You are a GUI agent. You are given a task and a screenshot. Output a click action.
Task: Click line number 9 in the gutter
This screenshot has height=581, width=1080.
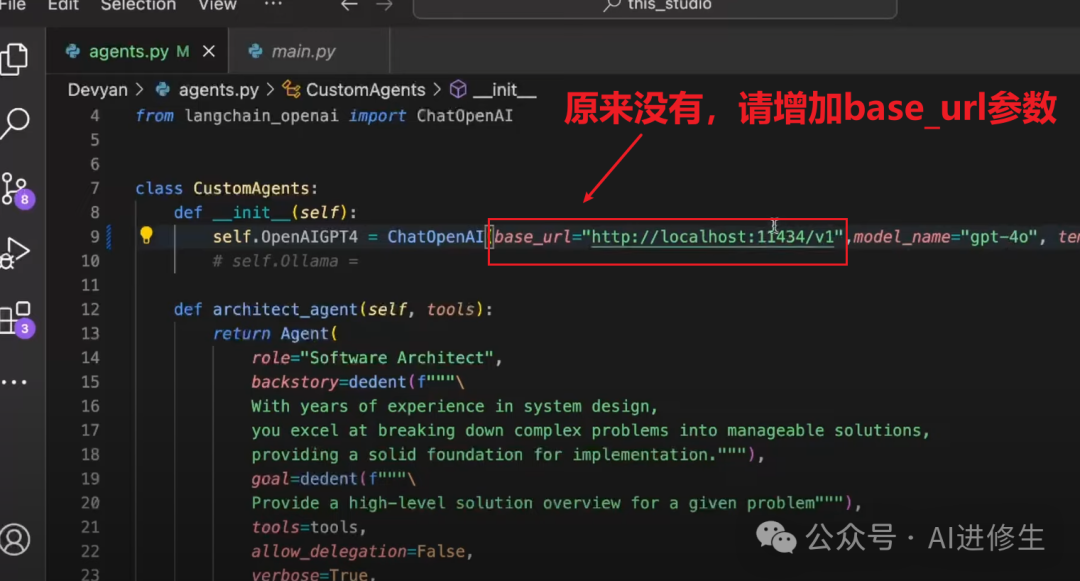95,237
